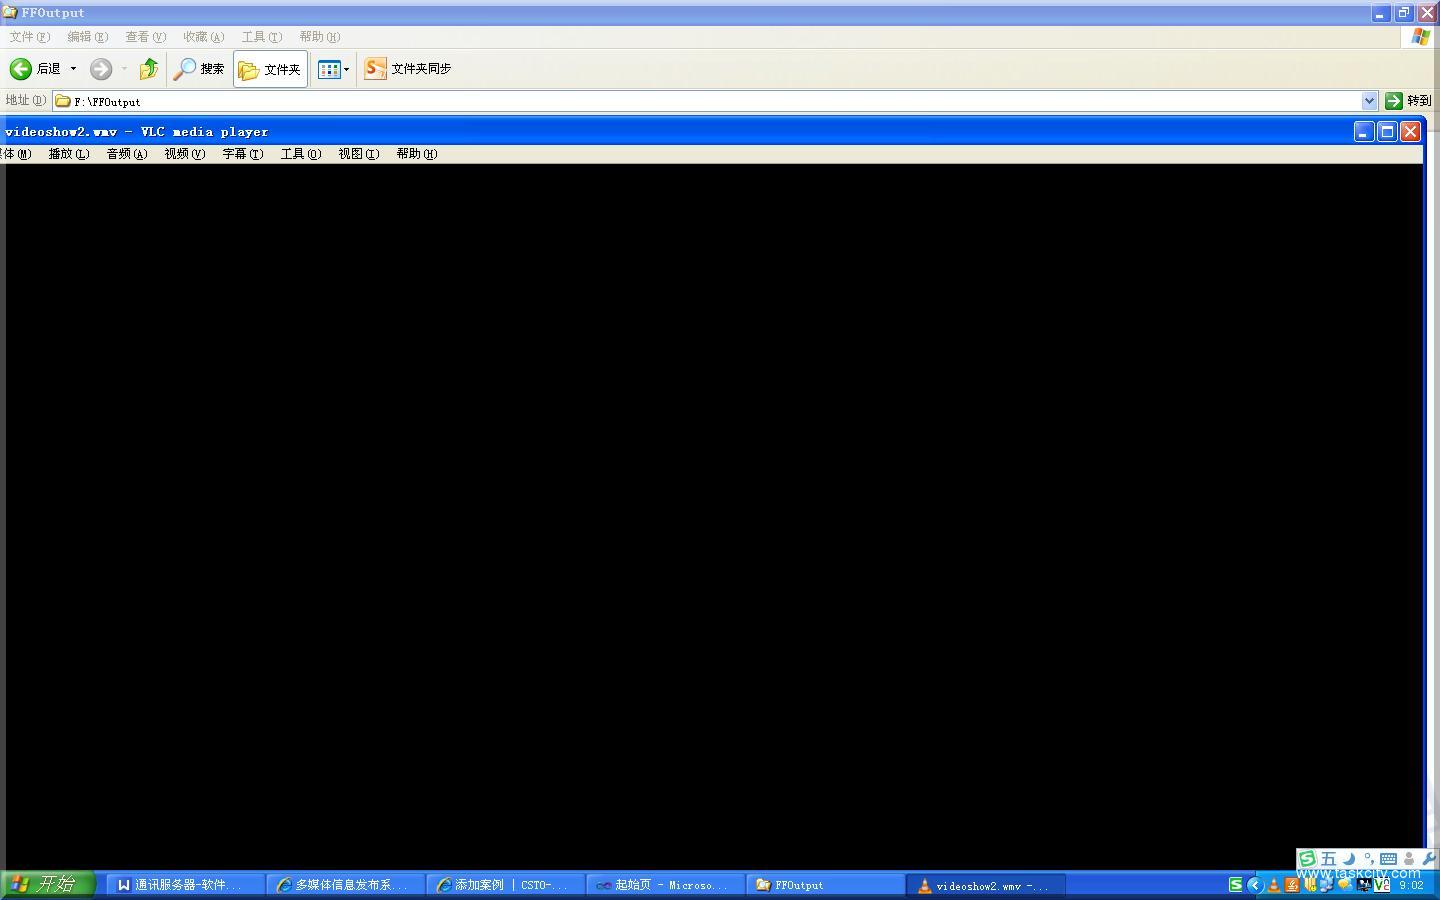Expand hidden tray icons with round arrow
Screen dimensions: 1440x900
(1255, 885)
